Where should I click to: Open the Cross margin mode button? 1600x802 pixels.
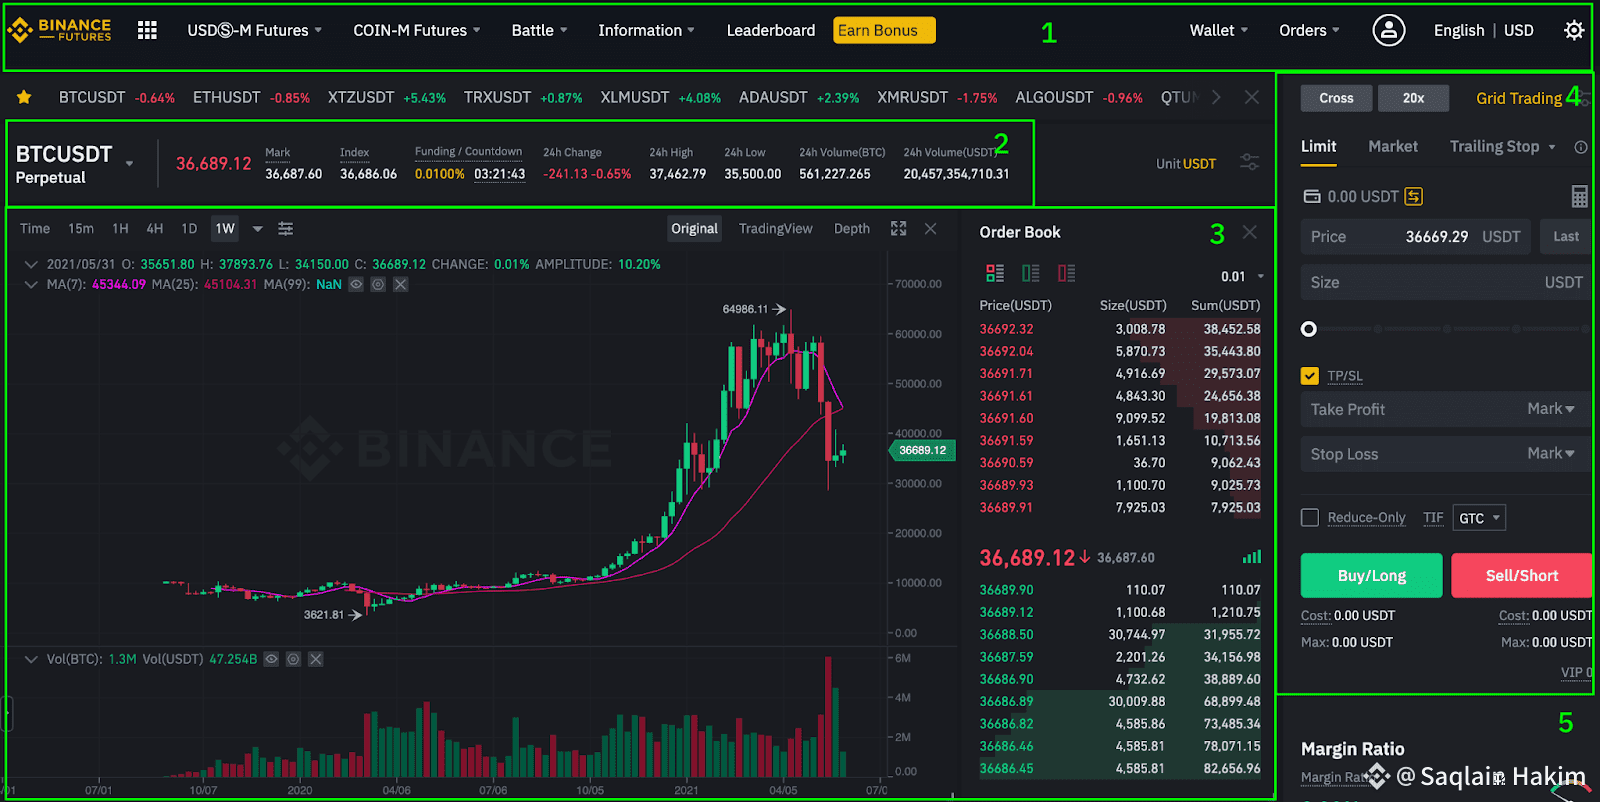tap(1336, 98)
